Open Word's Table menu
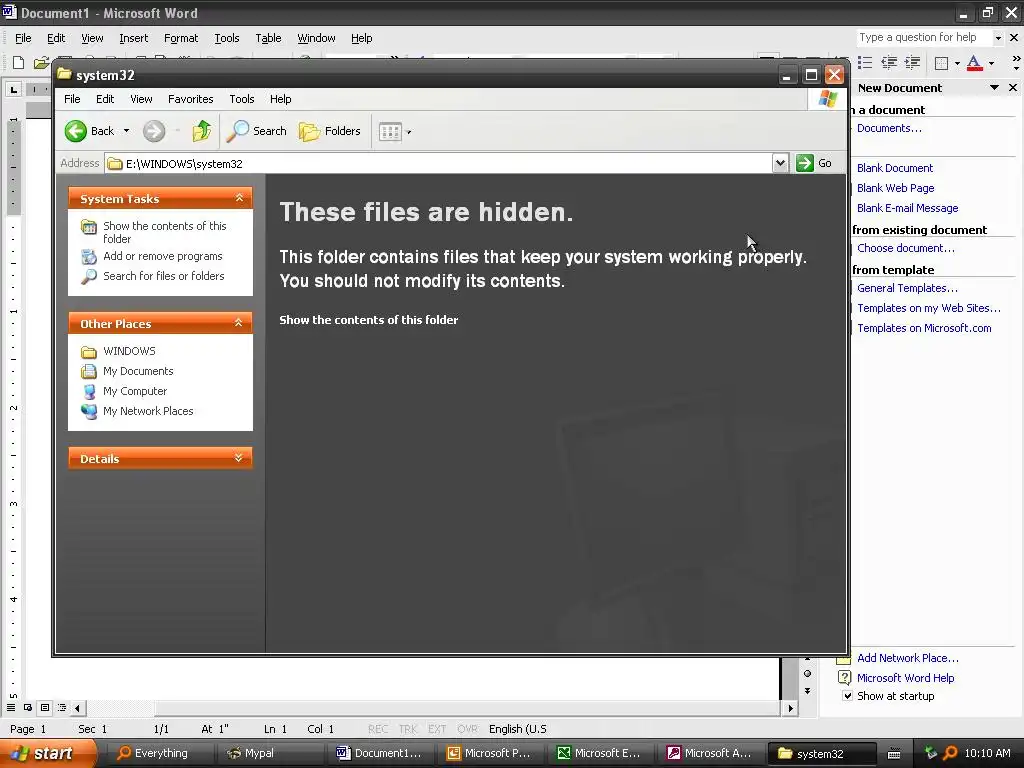1024x768 pixels. pos(268,39)
